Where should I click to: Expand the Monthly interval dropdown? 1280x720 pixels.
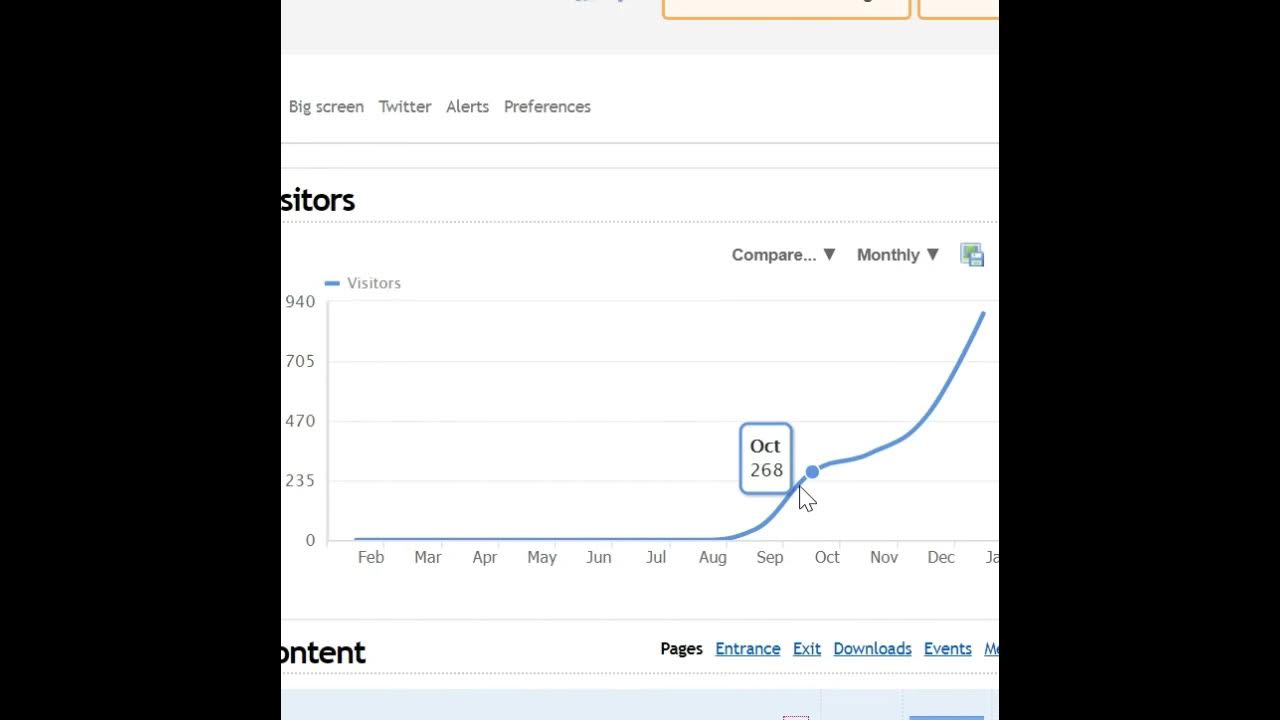click(x=897, y=255)
